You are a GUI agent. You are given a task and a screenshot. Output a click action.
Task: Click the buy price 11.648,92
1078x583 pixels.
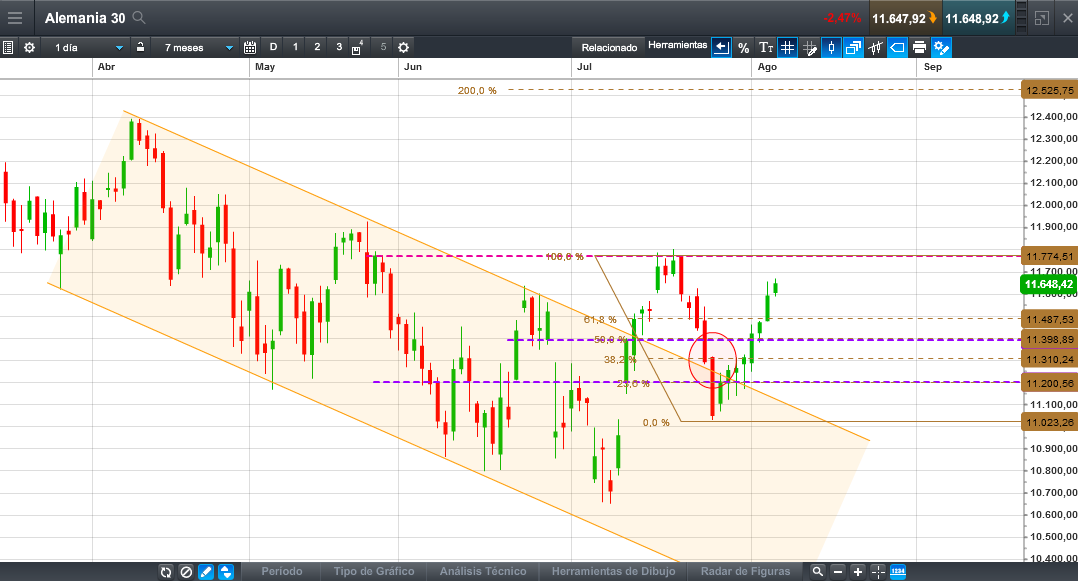coord(977,19)
